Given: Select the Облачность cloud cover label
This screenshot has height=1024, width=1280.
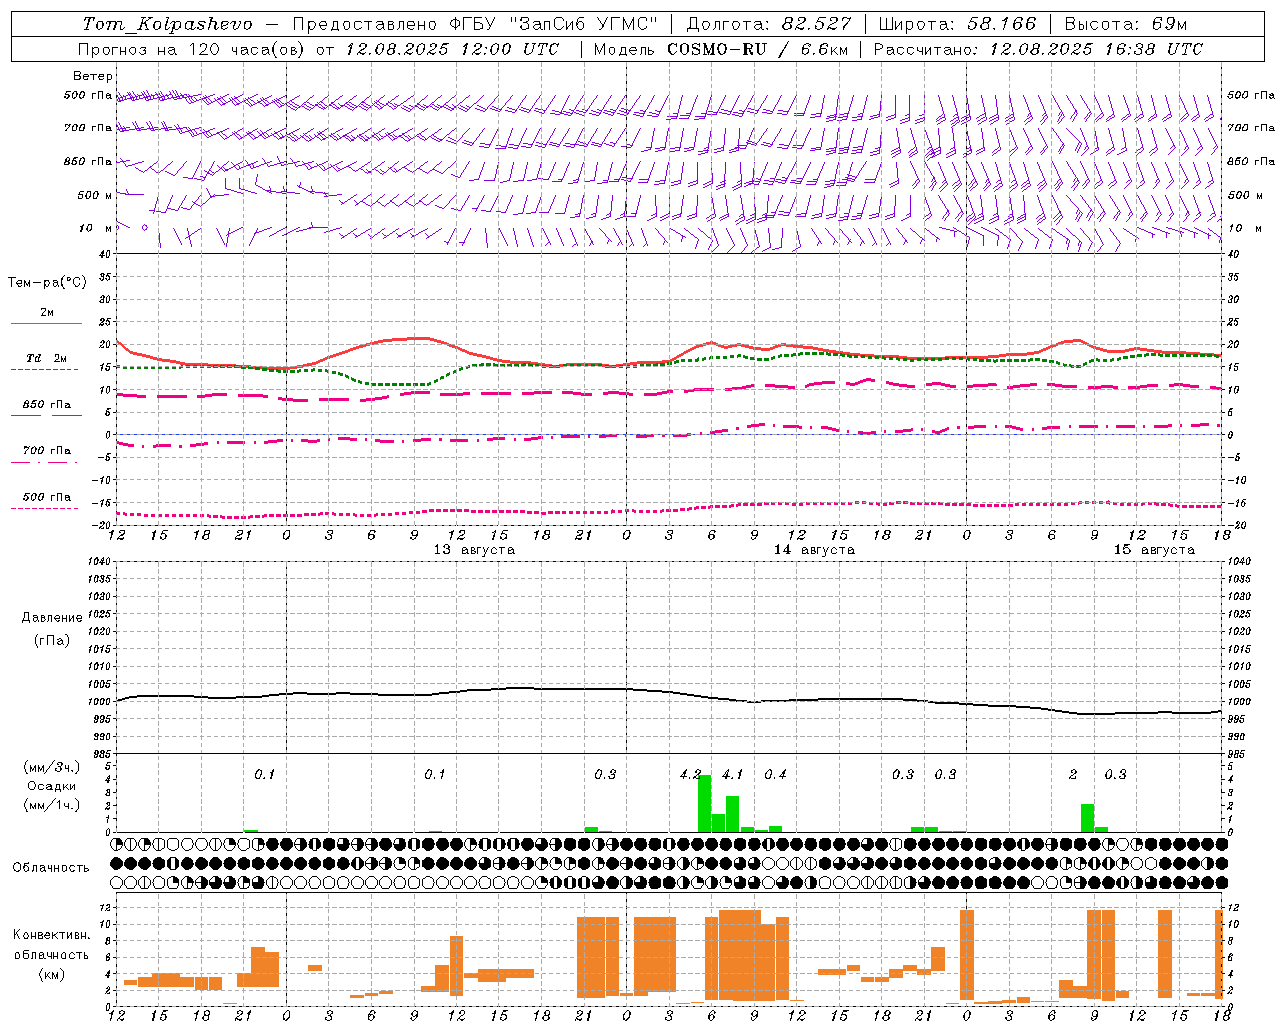Looking at the screenshot, I should point(51,868).
